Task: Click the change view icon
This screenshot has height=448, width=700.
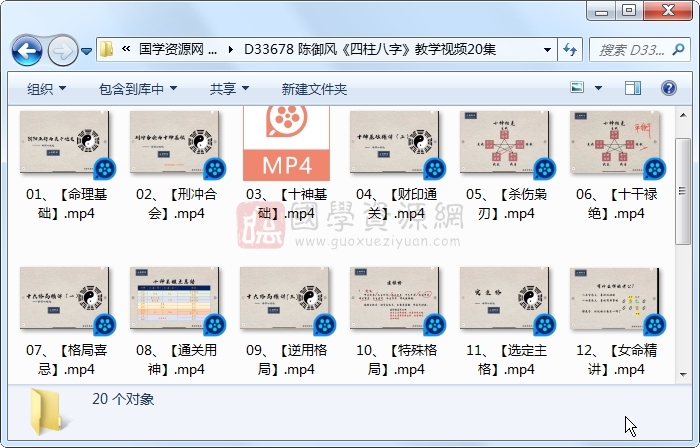Action: [577, 87]
